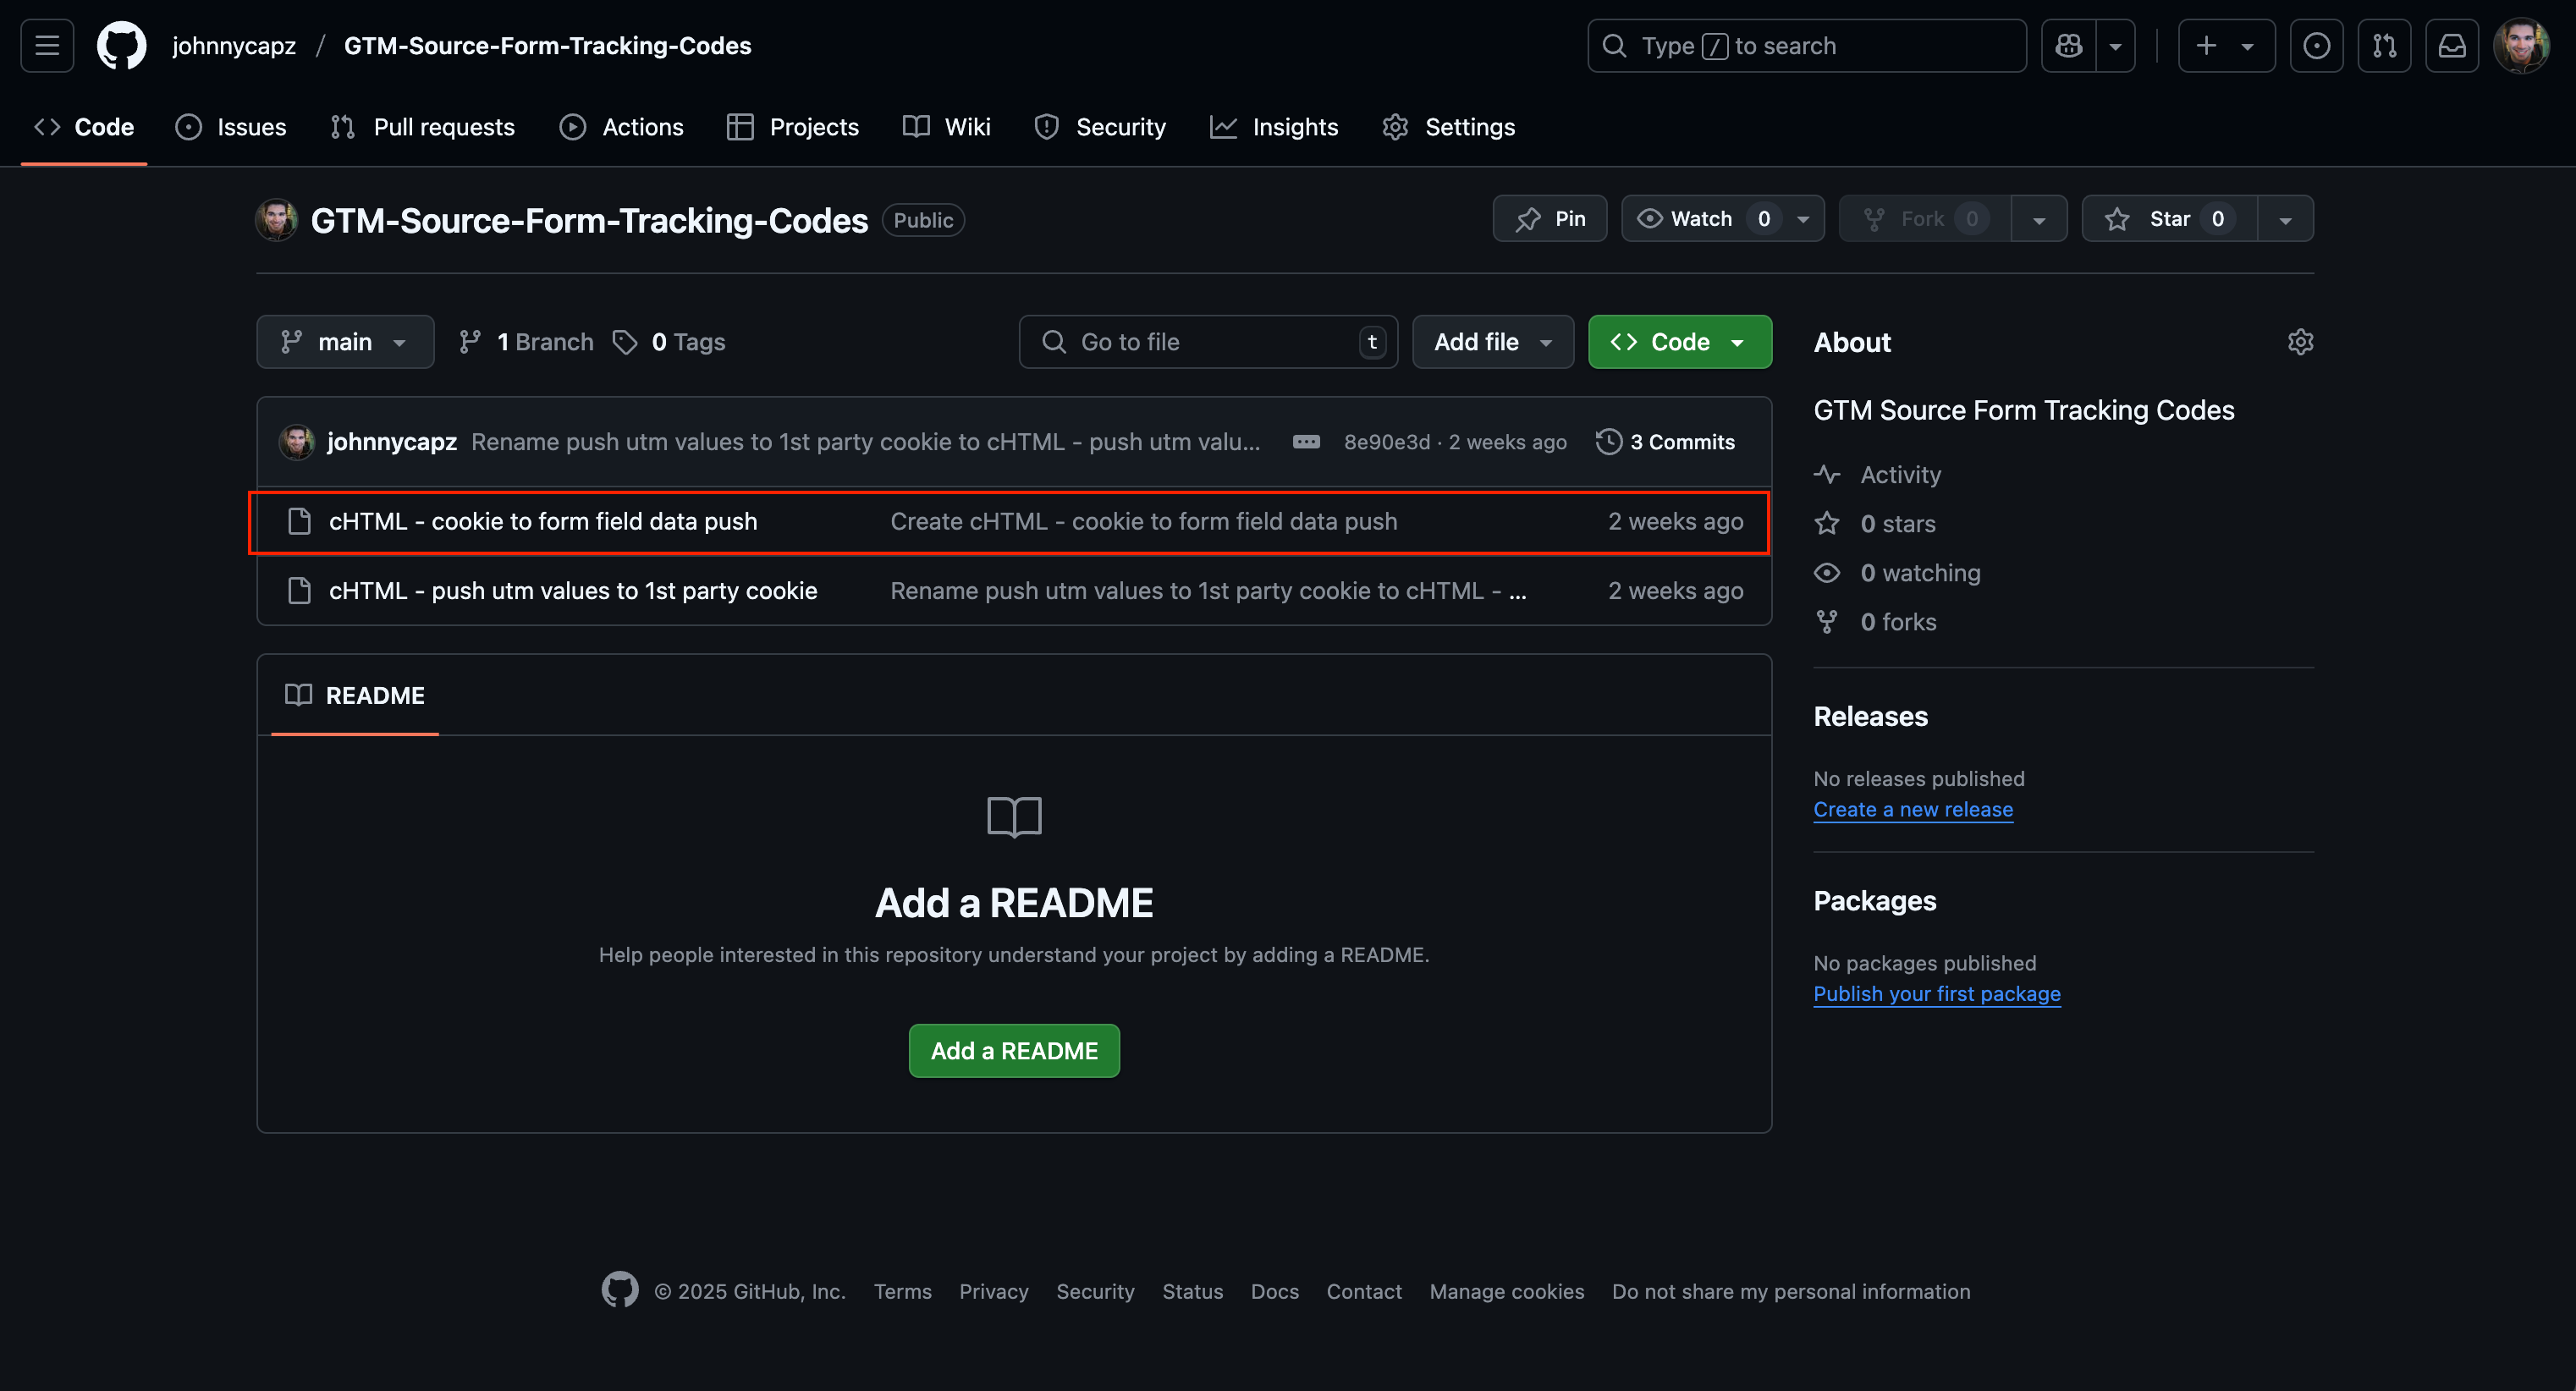View the 0 Tags link
The height and width of the screenshot is (1391, 2576).
tap(669, 342)
